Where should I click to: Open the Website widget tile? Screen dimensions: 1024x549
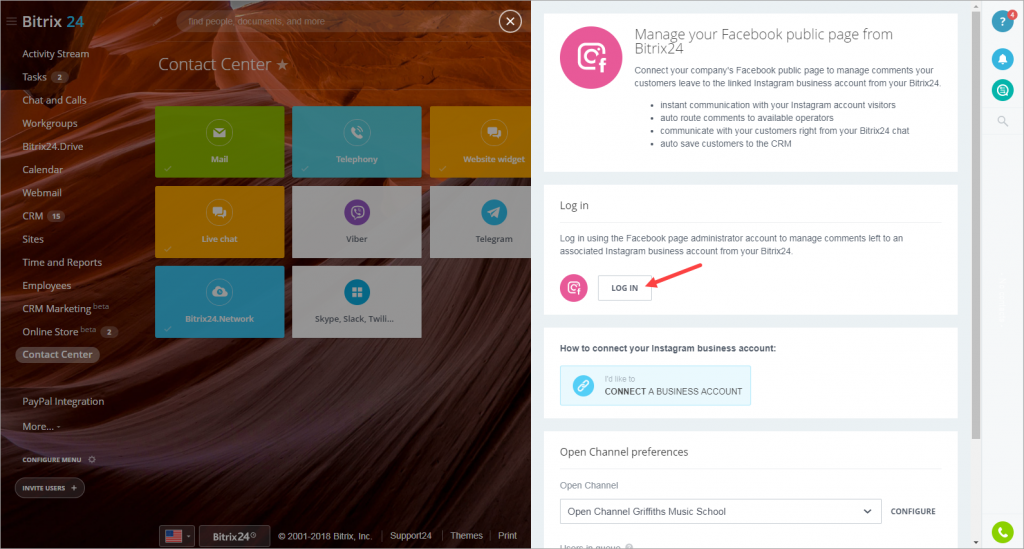click(481, 142)
